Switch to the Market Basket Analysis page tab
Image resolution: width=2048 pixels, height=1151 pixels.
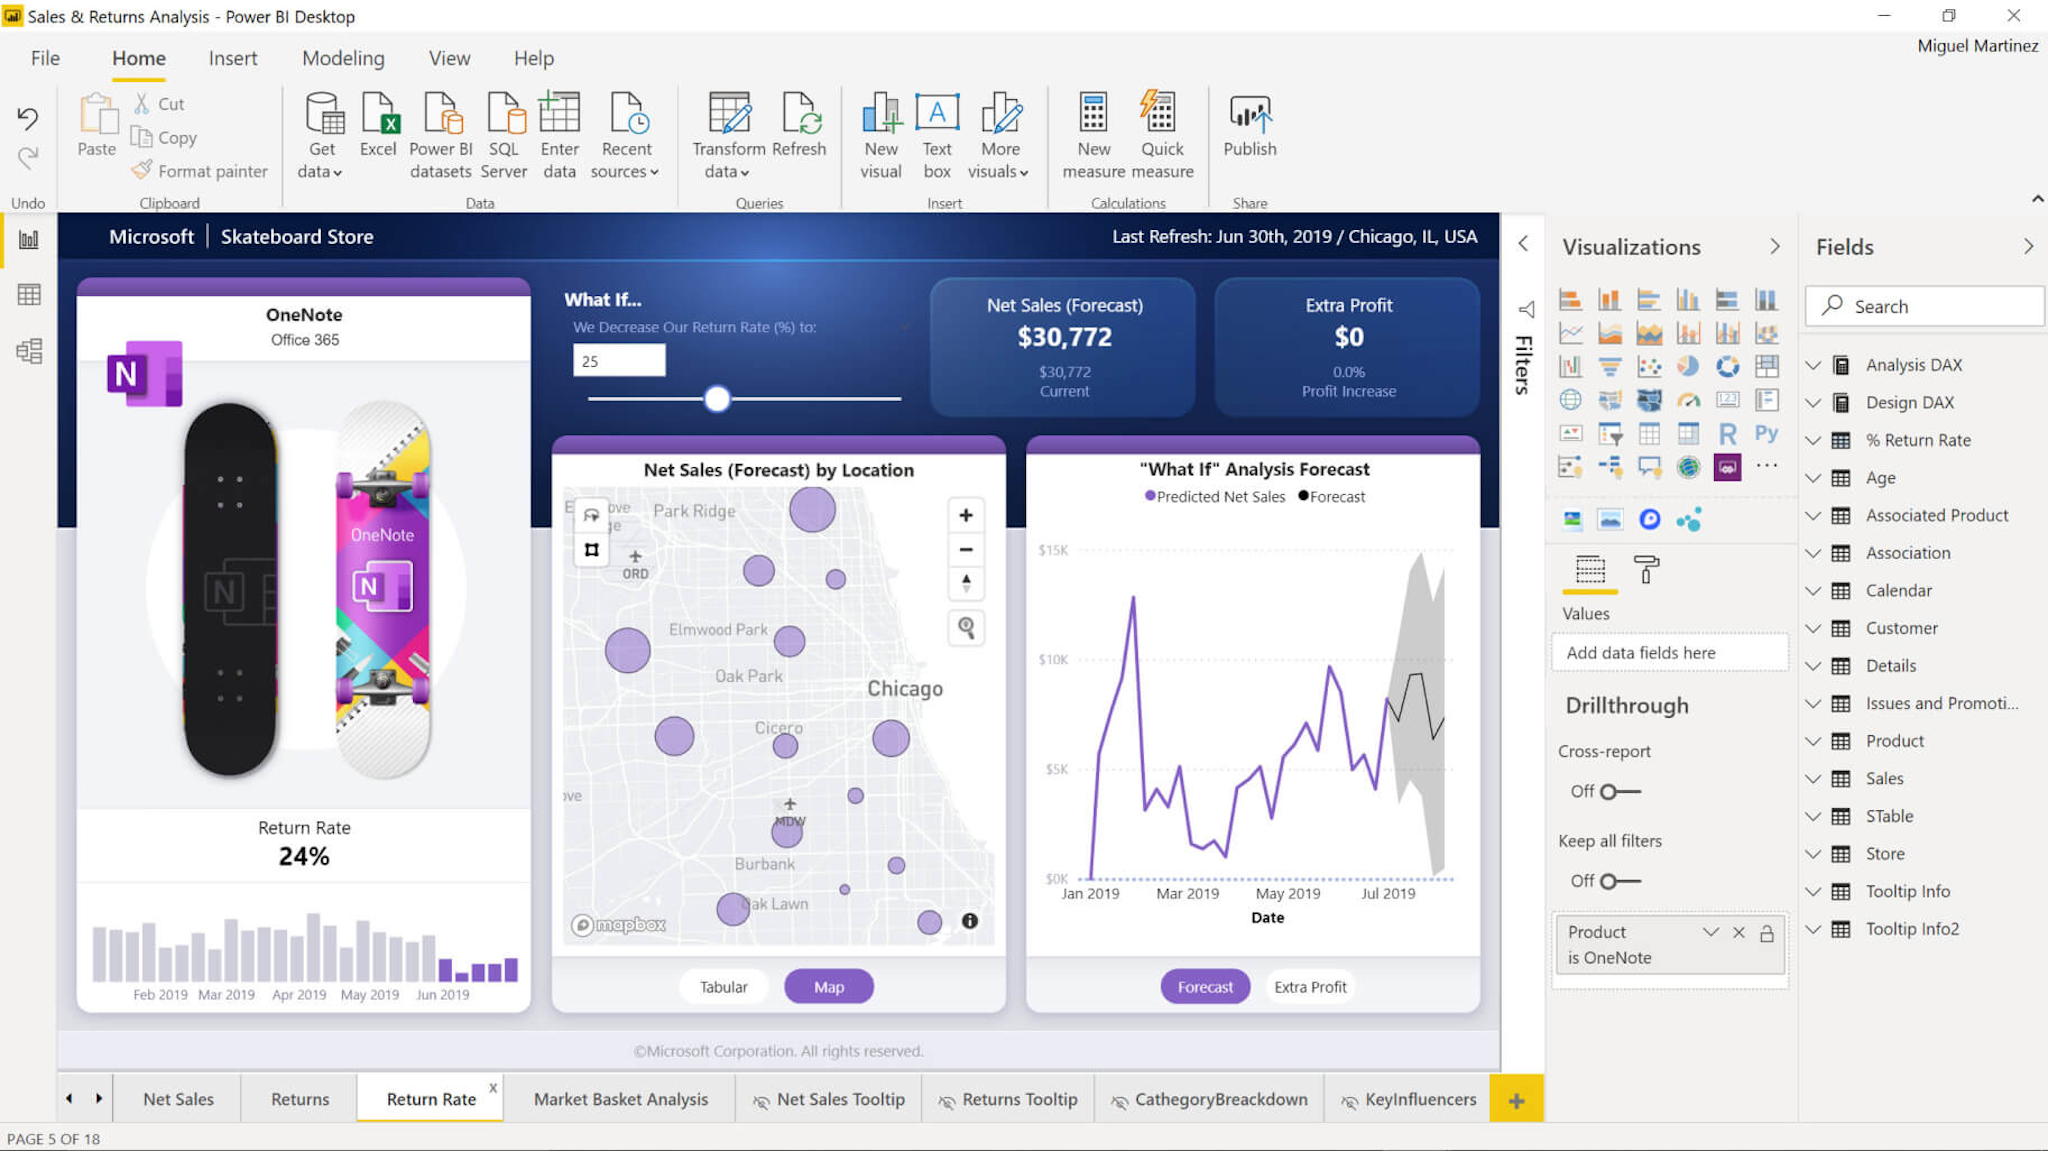tap(620, 1098)
